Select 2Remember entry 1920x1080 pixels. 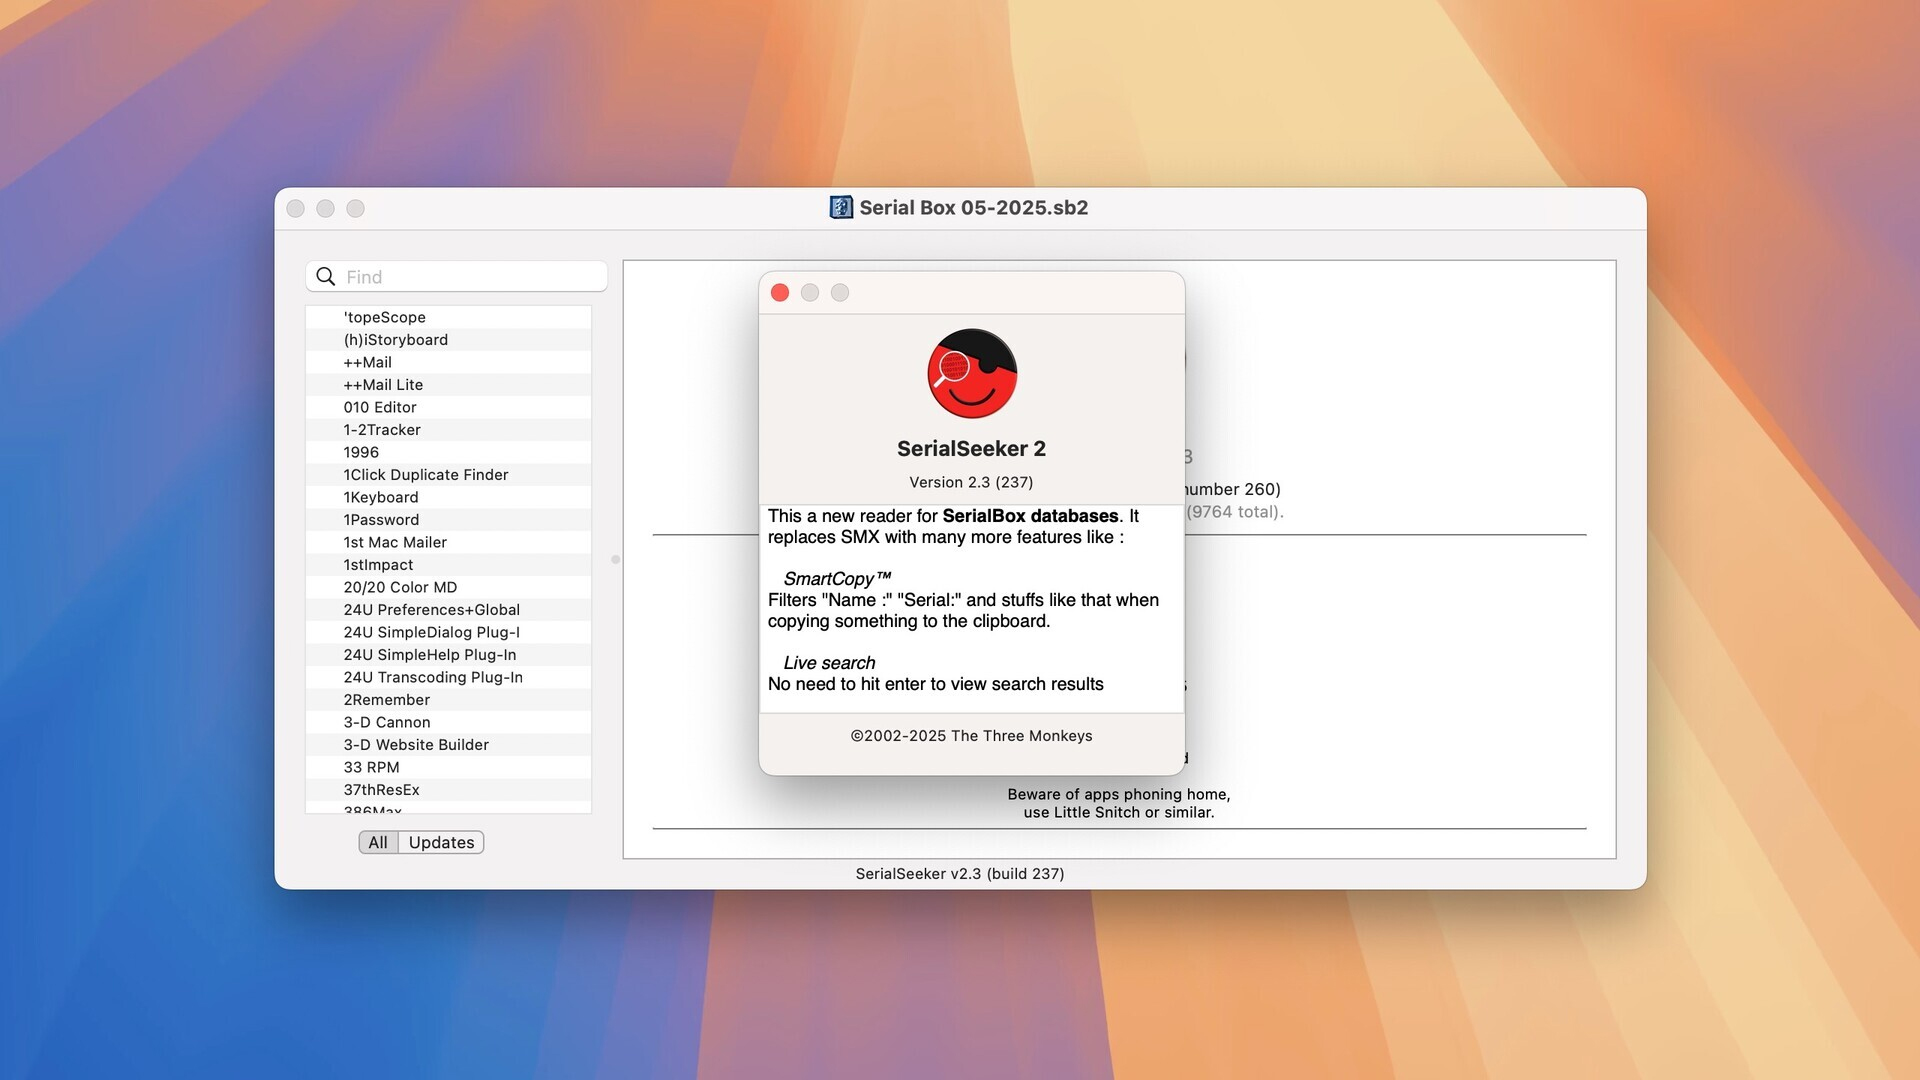click(448, 700)
